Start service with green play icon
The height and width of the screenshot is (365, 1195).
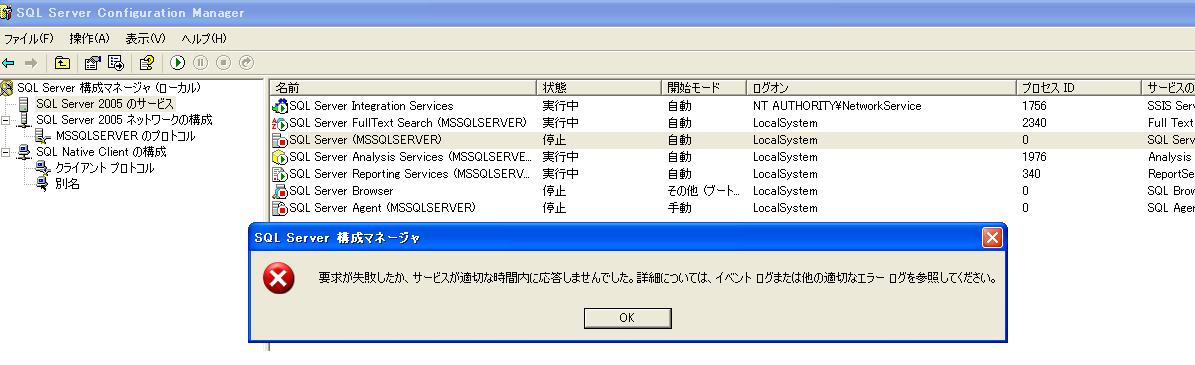click(178, 62)
